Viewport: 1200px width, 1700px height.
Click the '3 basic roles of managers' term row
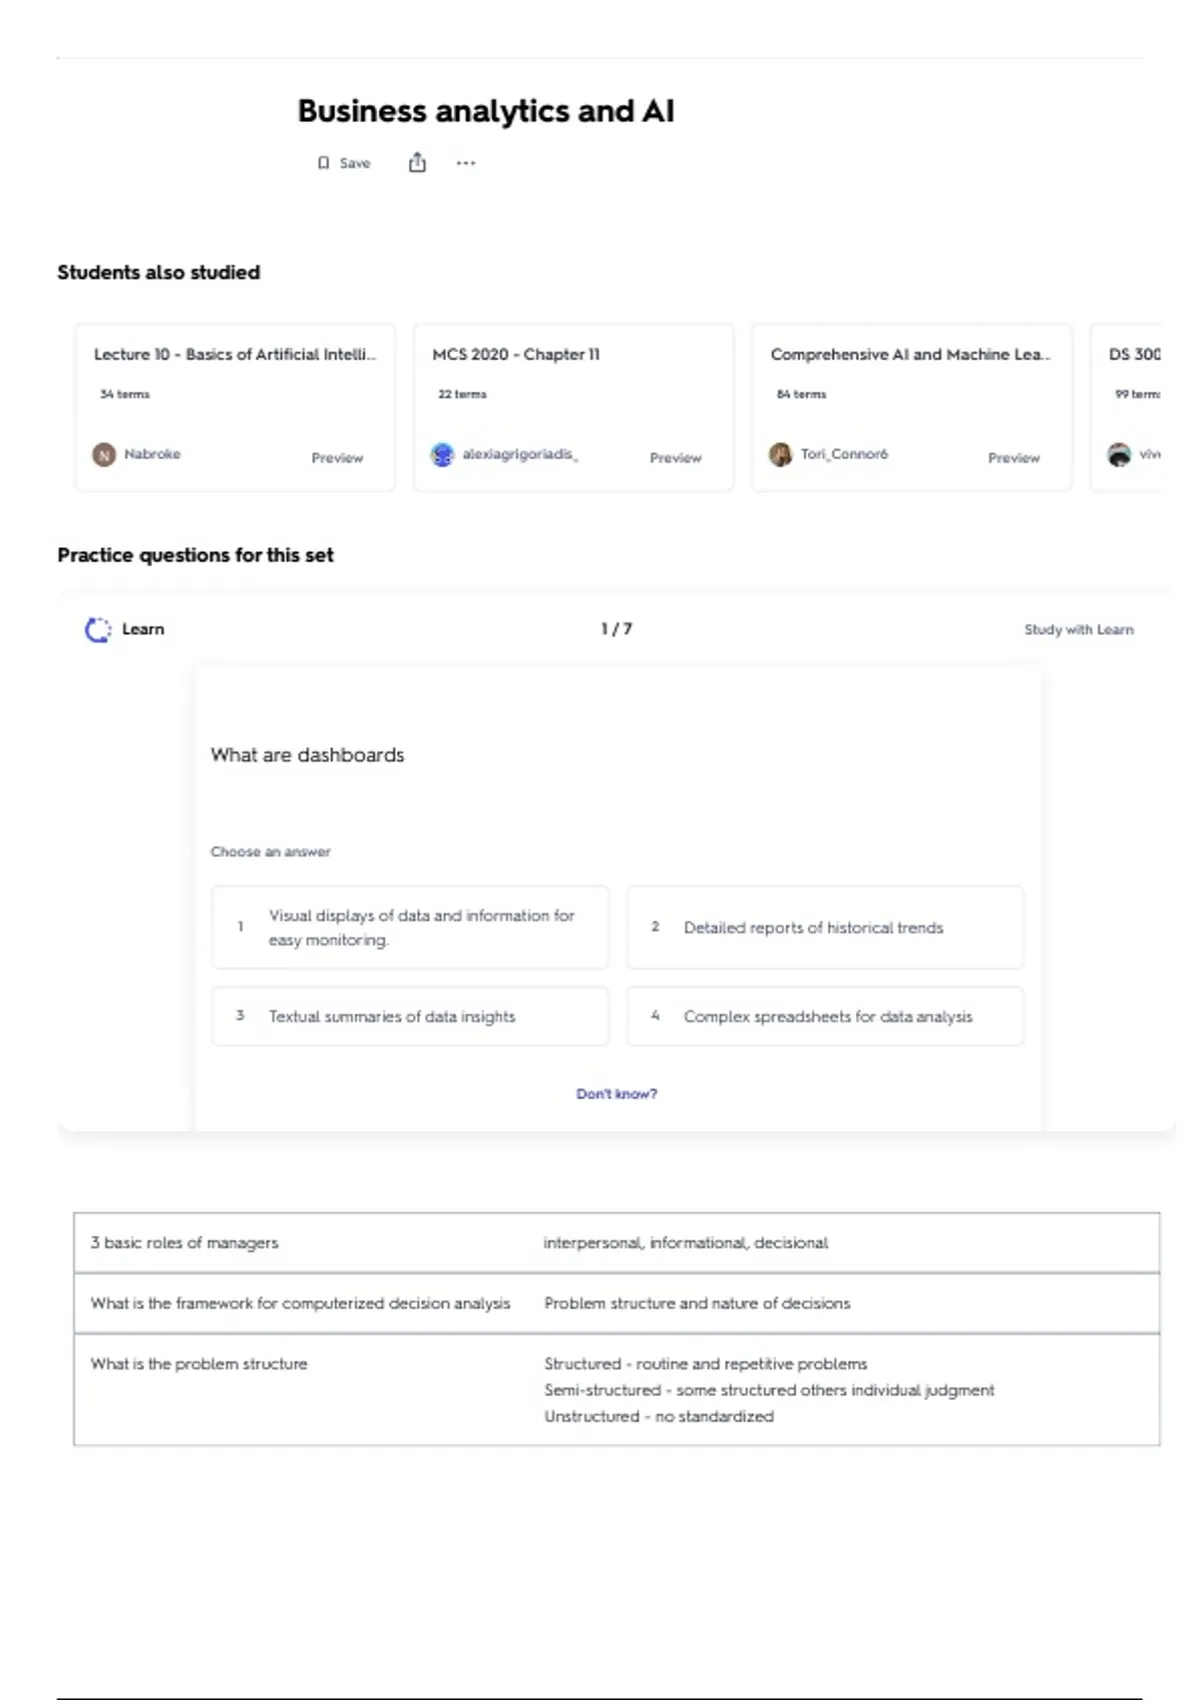(x=185, y=1243)
